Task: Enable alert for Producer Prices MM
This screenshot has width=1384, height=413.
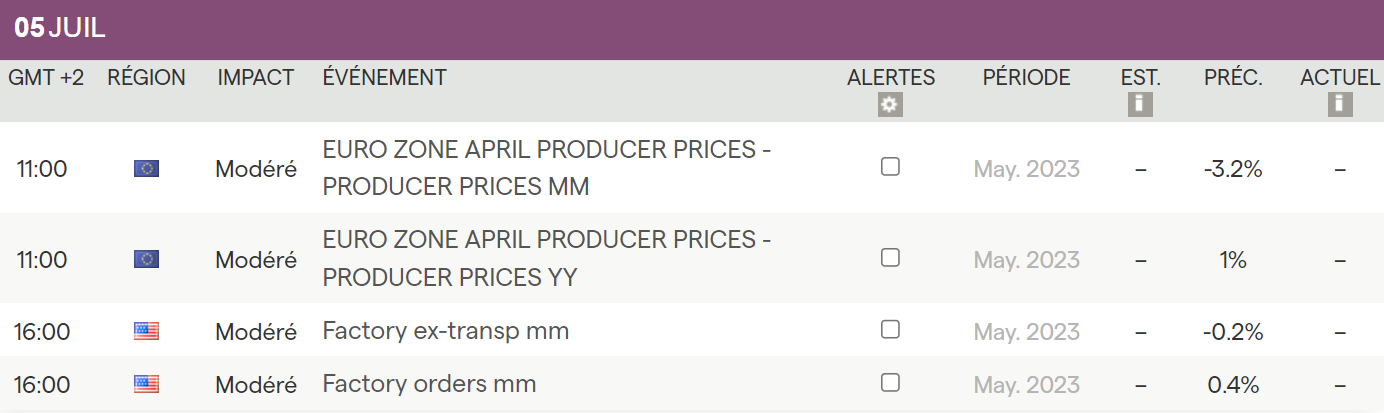Action: tap(890, 167)
